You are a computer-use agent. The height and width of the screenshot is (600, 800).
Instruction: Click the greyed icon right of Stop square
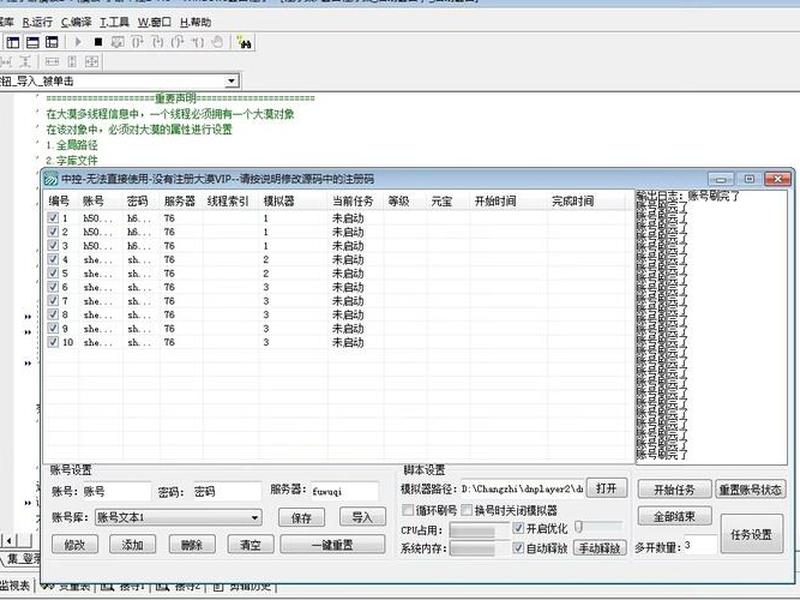pos(118,42)
